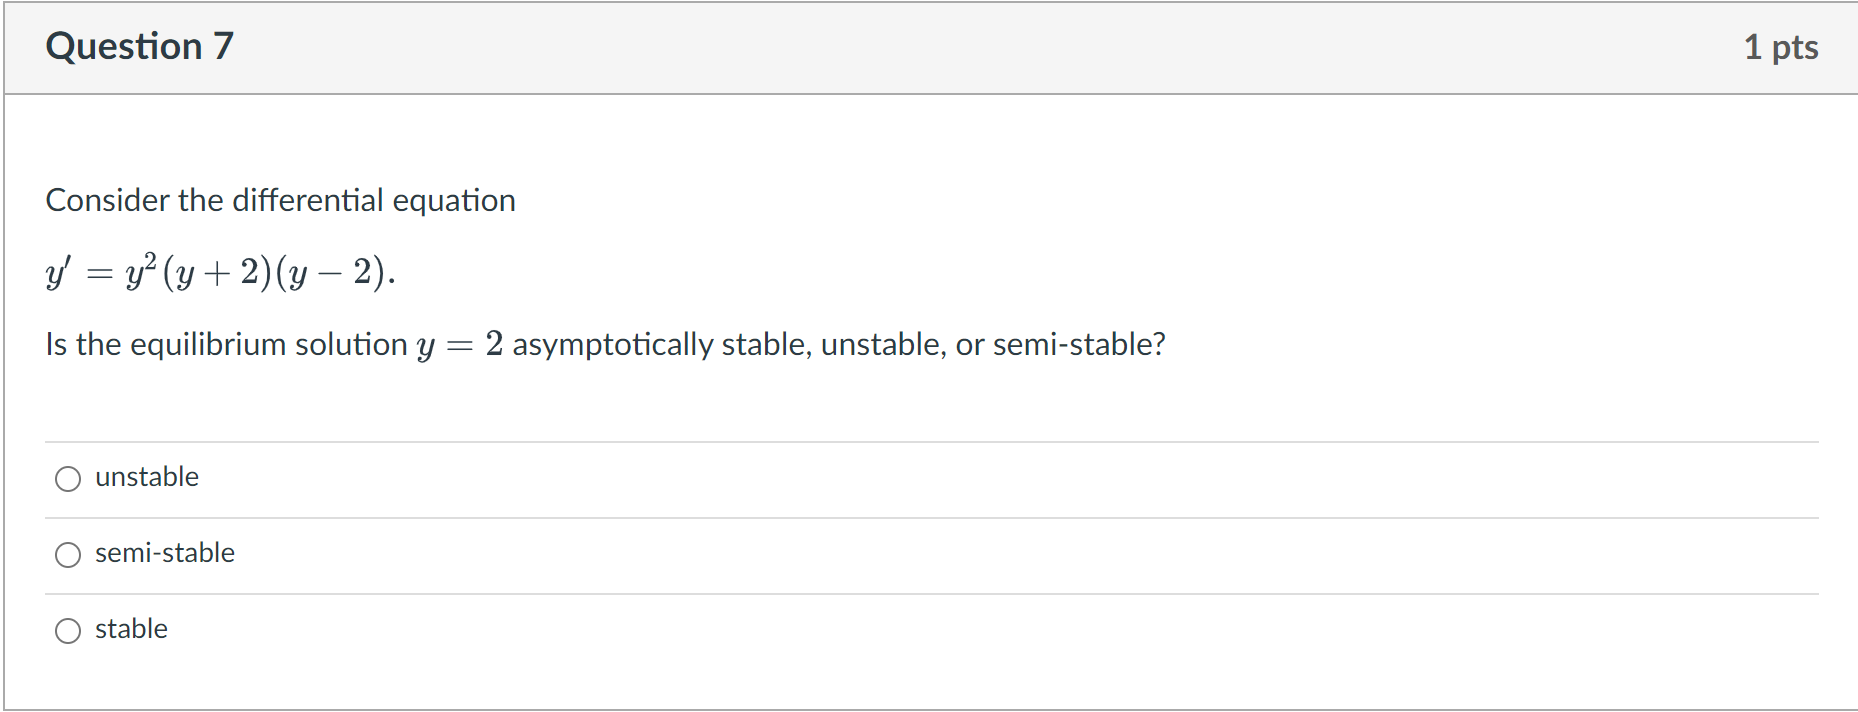The width and height of the screenshot is (1858, 712).
Task: Click the semi-stable option label
Action: pyautogui.click(x=165, y=553)
